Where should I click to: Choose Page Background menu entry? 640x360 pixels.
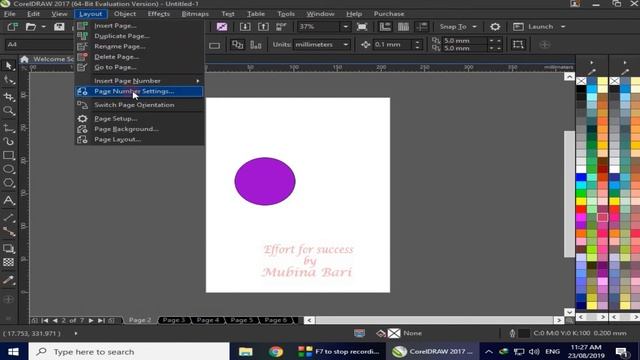[x=139, y=129]
